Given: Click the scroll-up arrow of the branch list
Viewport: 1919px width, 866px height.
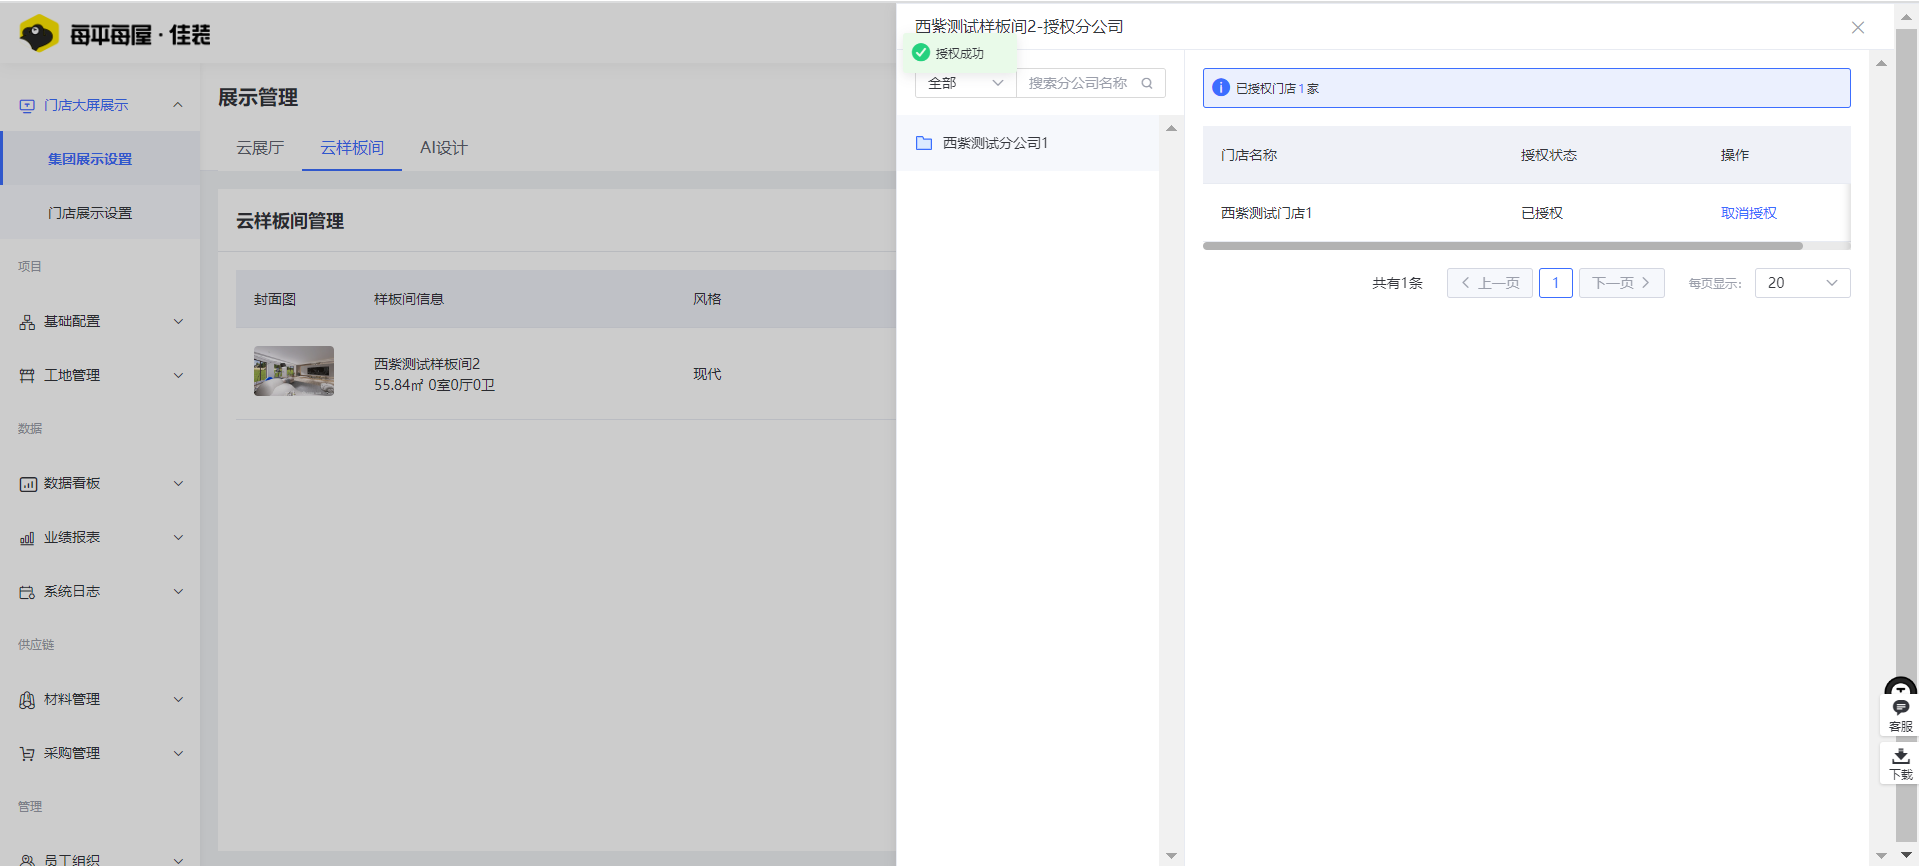Looking at the screenshot, I should [x=1171, y=128].
